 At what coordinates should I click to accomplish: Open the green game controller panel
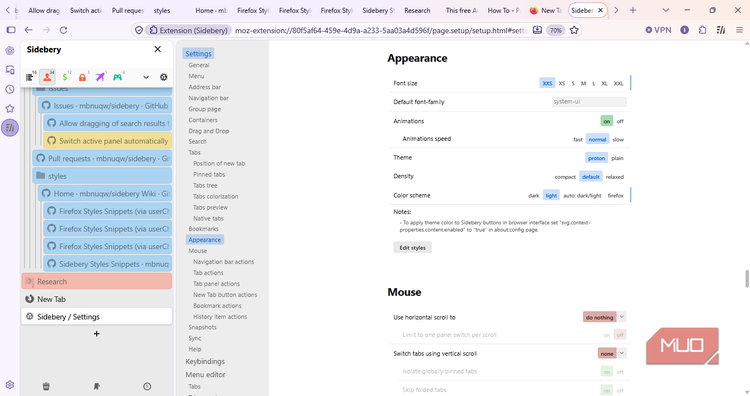(x=117, y=77)
